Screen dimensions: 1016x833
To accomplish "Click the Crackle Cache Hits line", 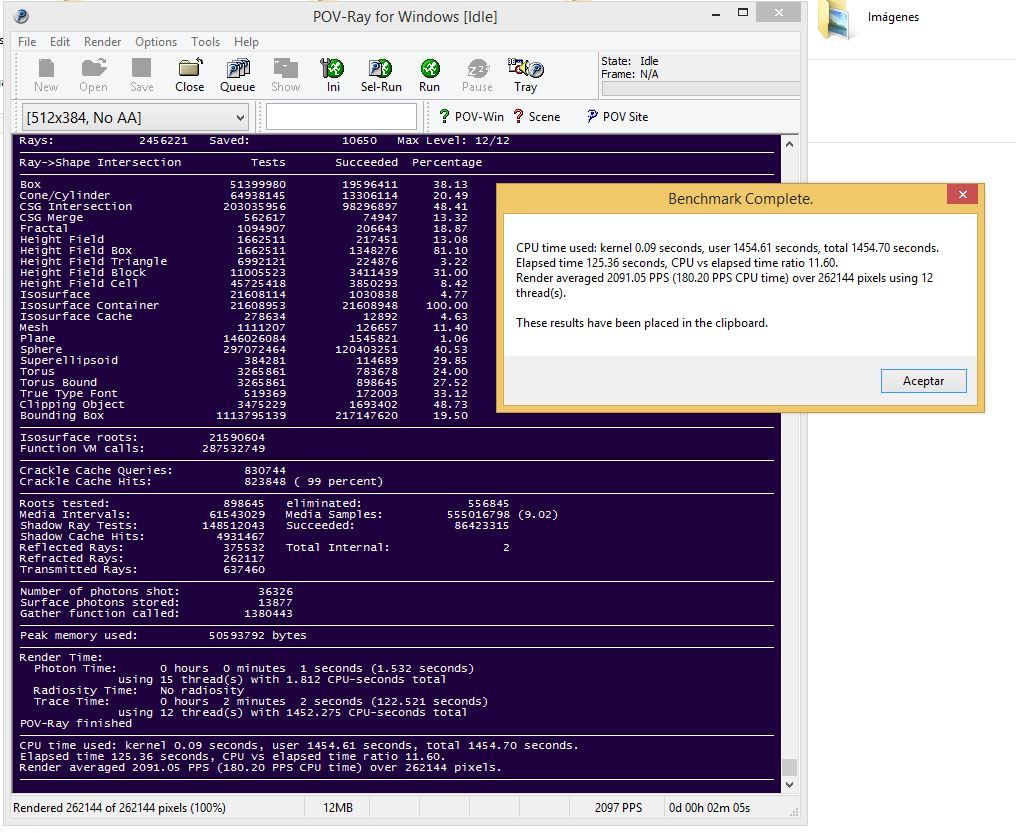I will click(x=201, y=481).
